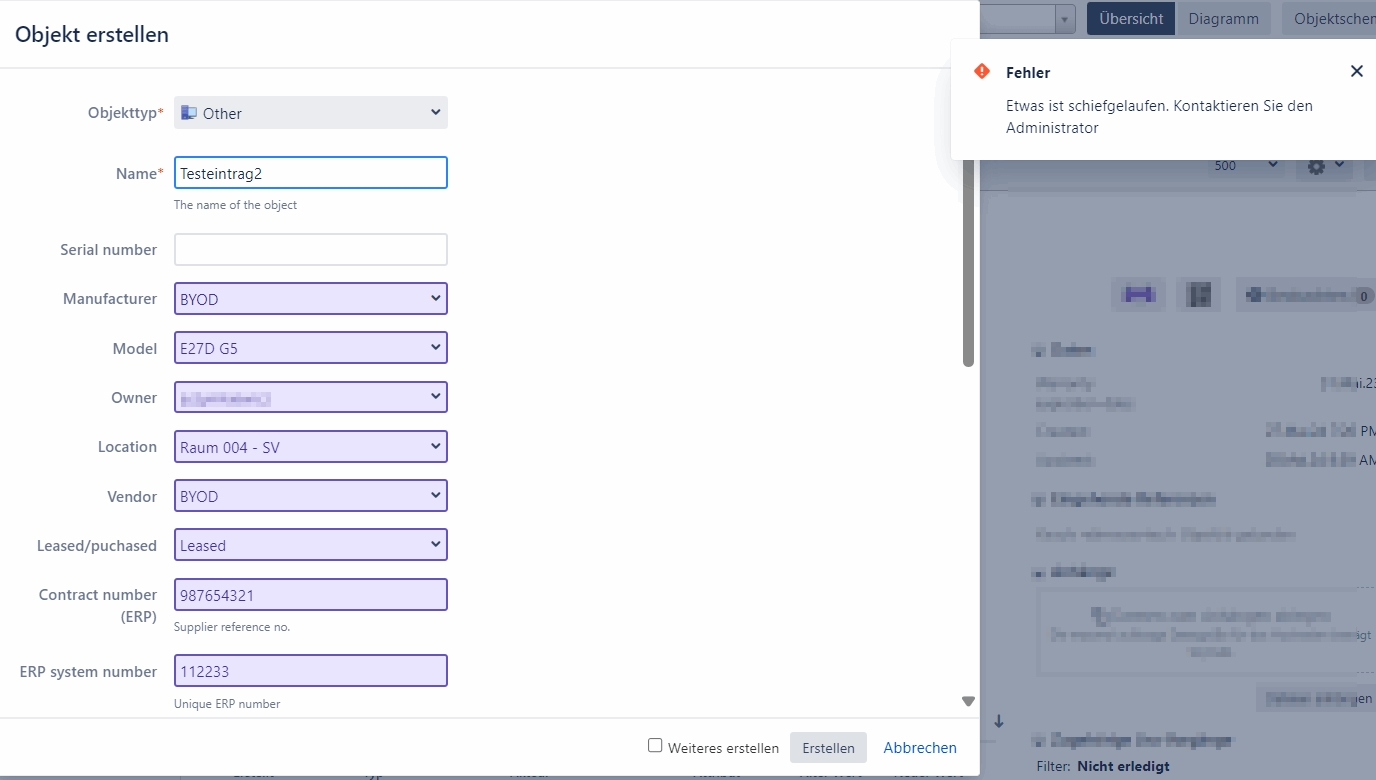This screenshot has height=780, width=1376.
Task: Open the Leased/puchased dropdown
Action: (311, 545)
